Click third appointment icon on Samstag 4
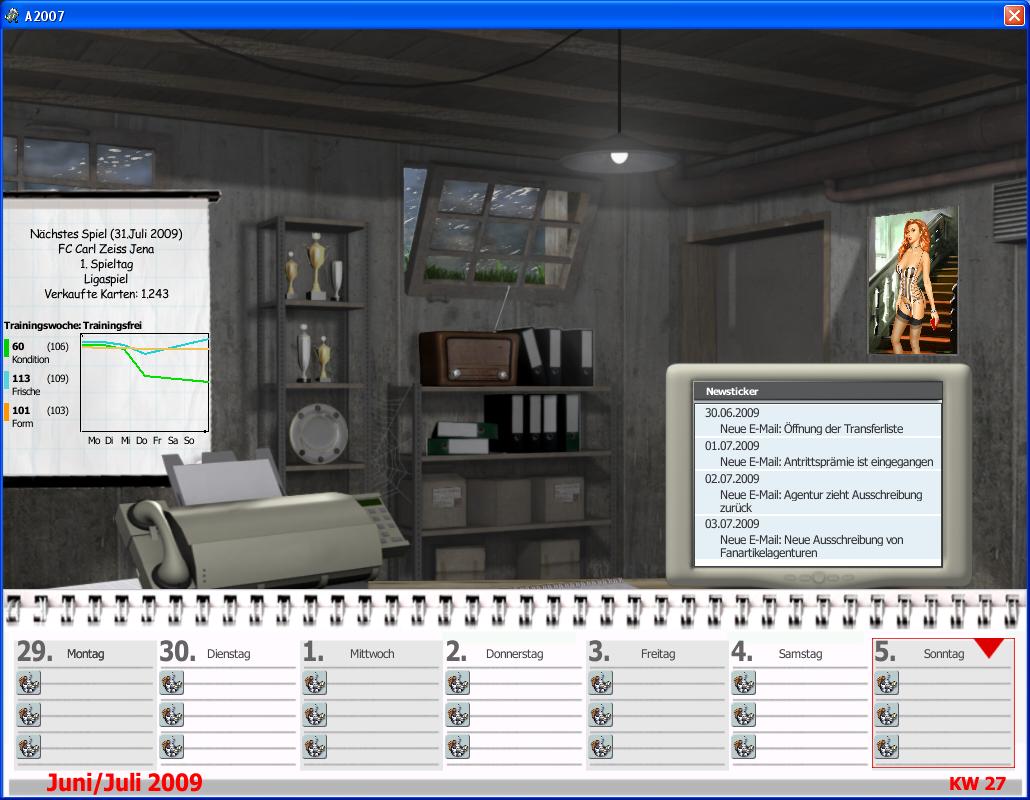The image size is (1030, 800). 744,747
